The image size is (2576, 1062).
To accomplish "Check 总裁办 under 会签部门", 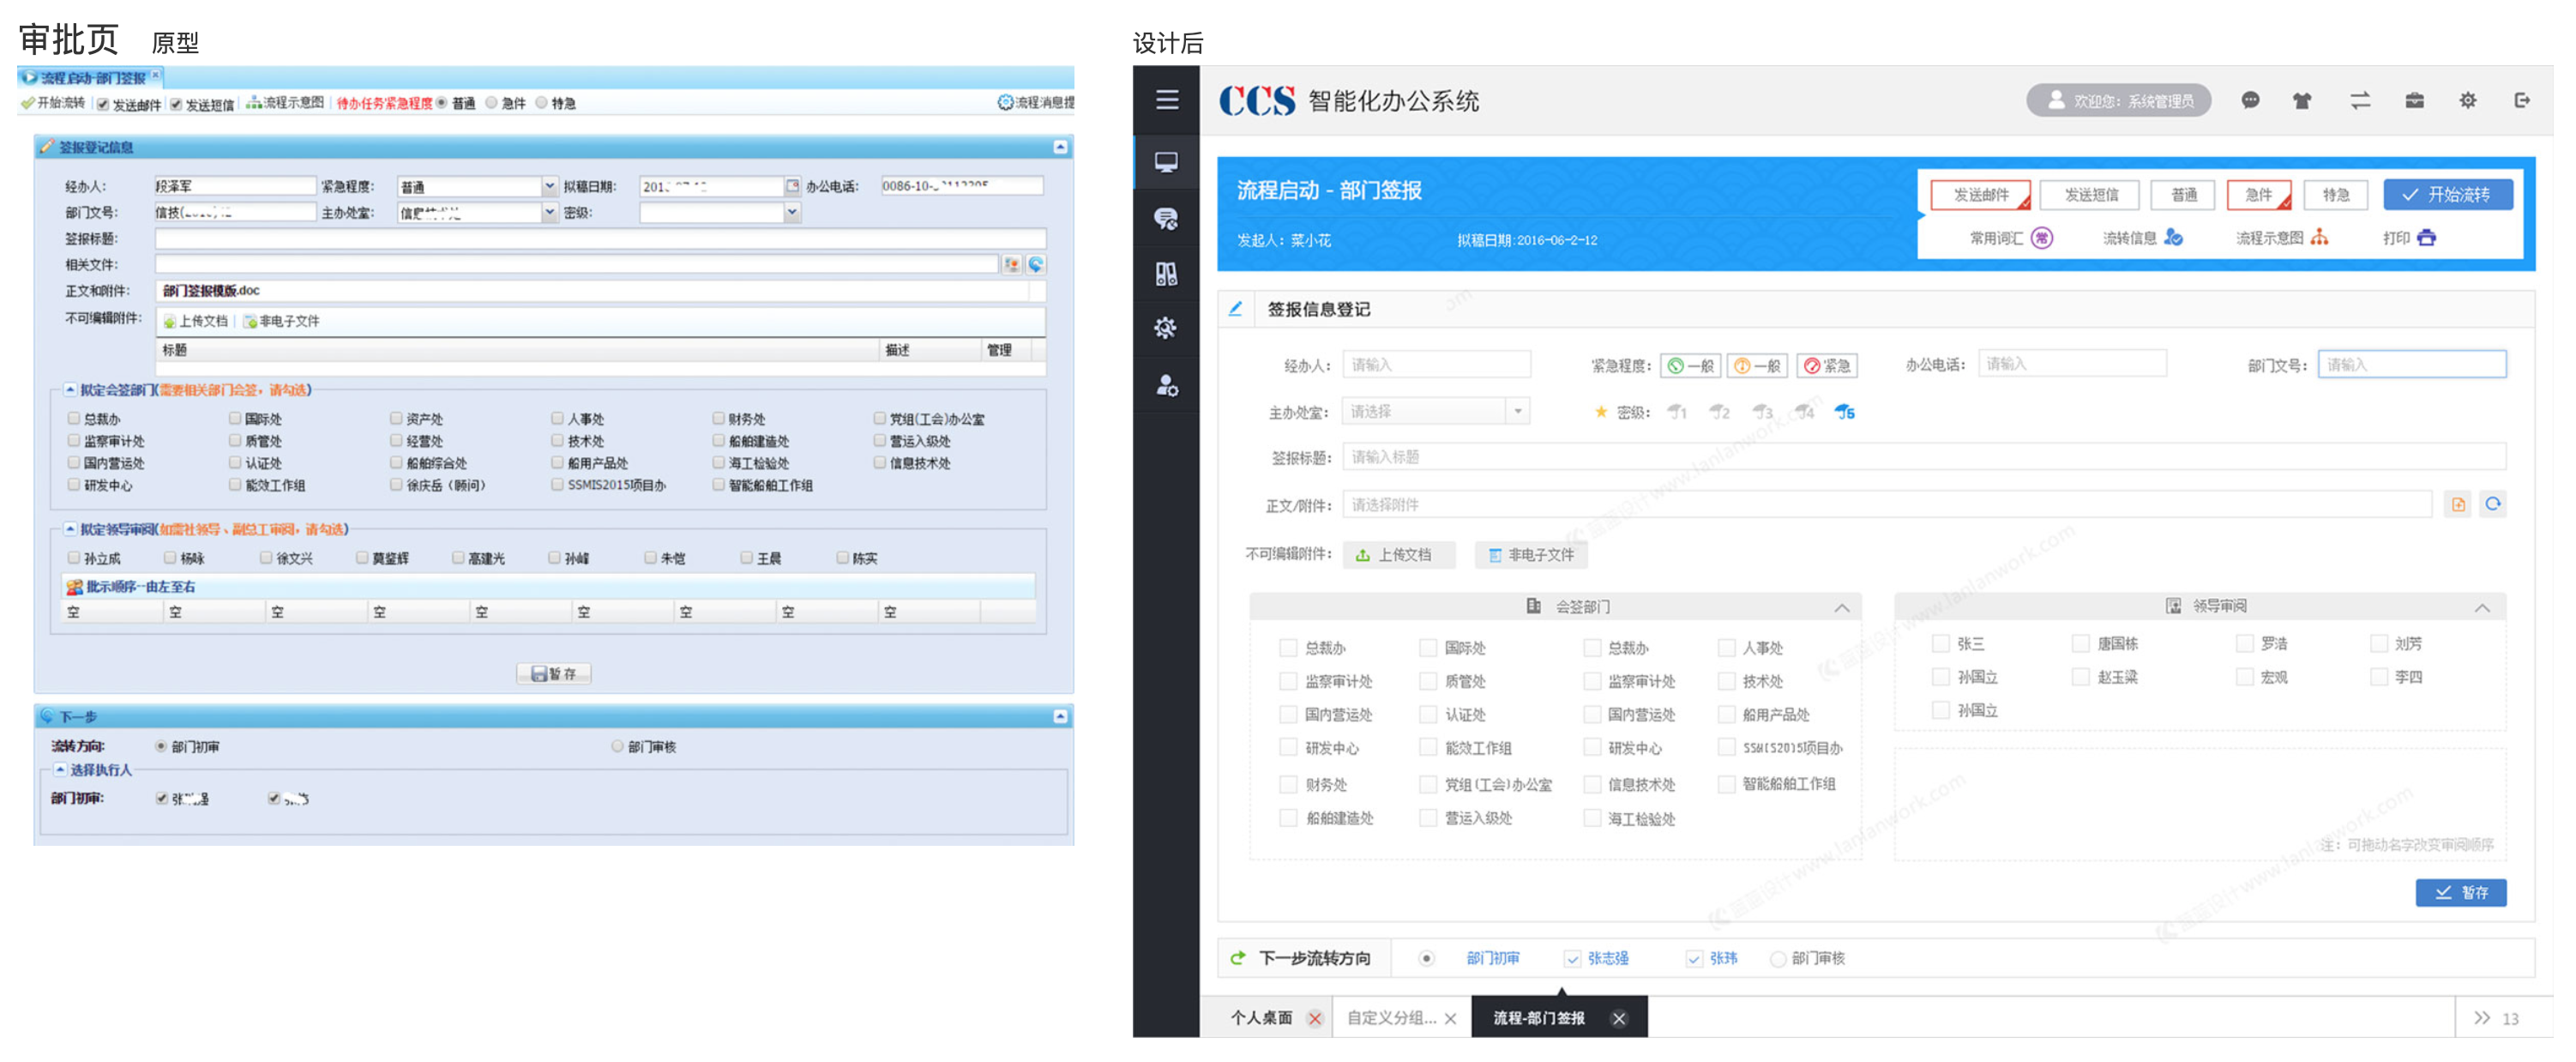I will [x=1289, y=648].
